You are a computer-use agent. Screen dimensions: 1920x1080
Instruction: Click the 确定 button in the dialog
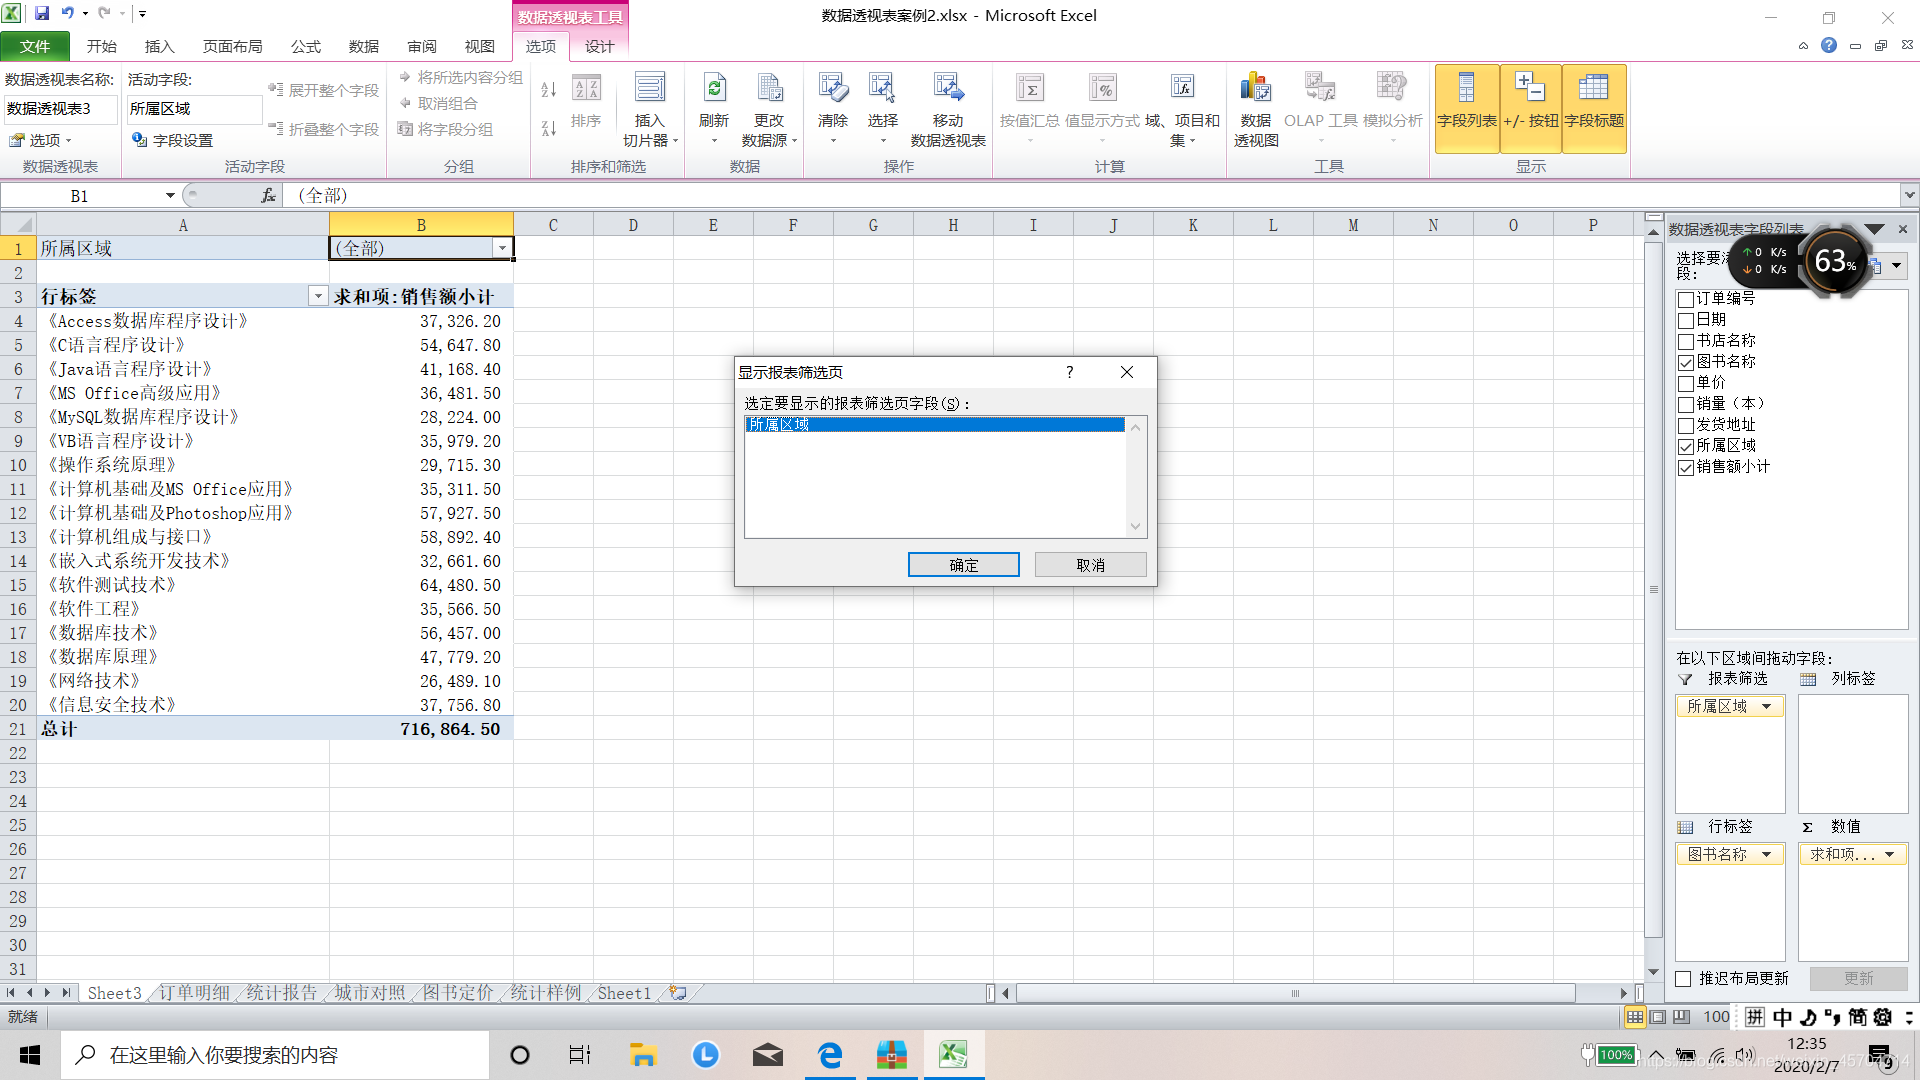[x=963, y=565]
